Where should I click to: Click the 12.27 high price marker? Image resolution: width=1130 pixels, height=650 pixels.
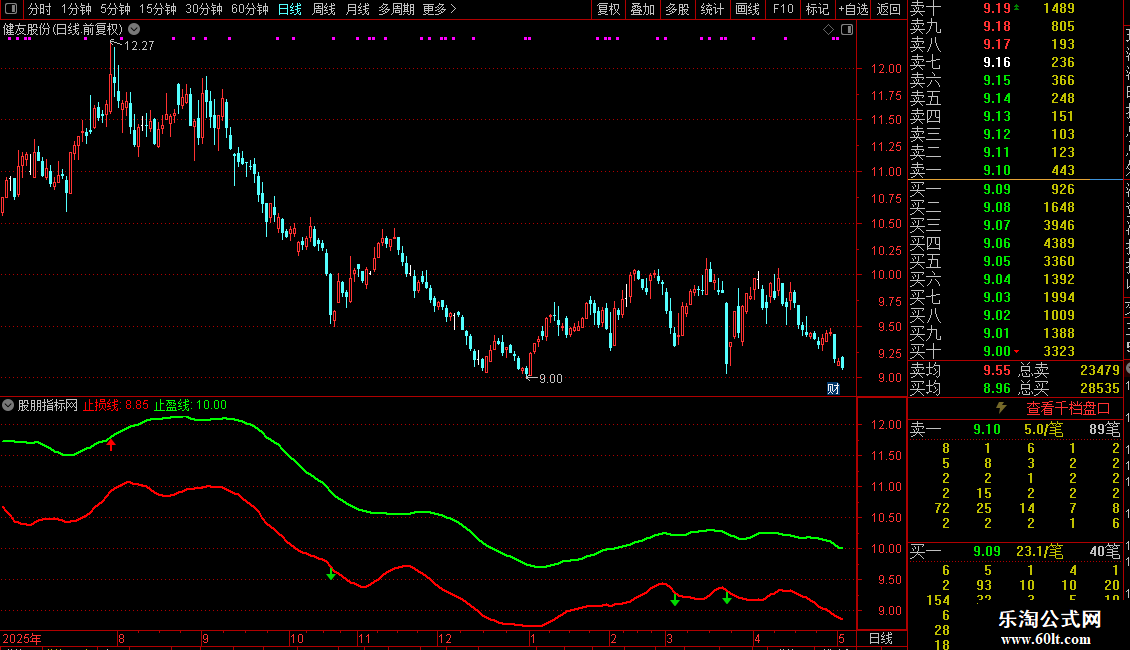click(139, 45)
